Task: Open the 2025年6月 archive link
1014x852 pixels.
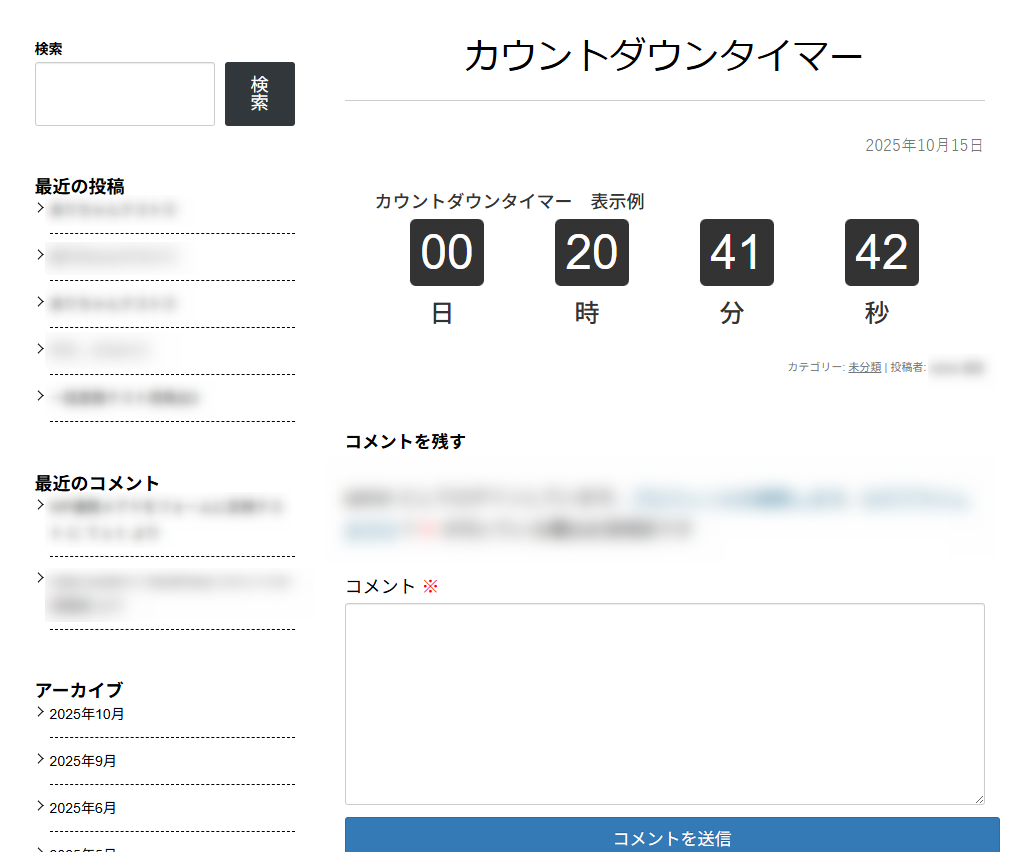Action: click(83, 808)
